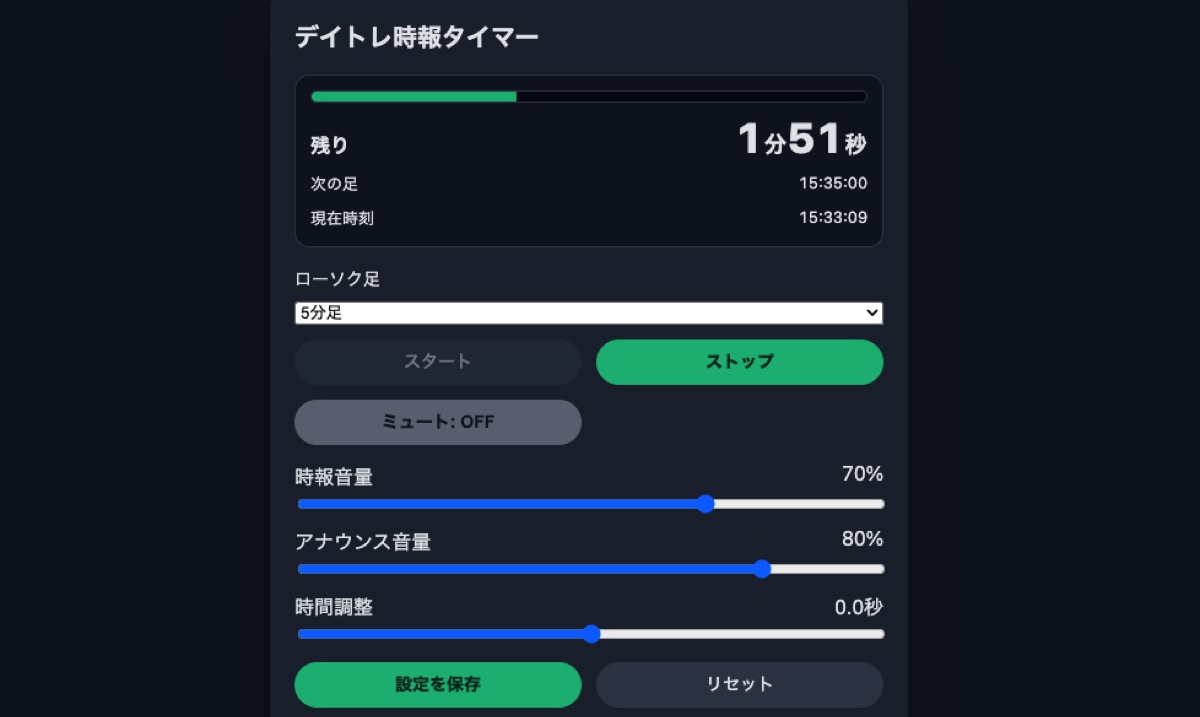This screenshot has height=717, width=1200.
Task: Reset settings using the リセット button
Action: [x=739, y=684]
